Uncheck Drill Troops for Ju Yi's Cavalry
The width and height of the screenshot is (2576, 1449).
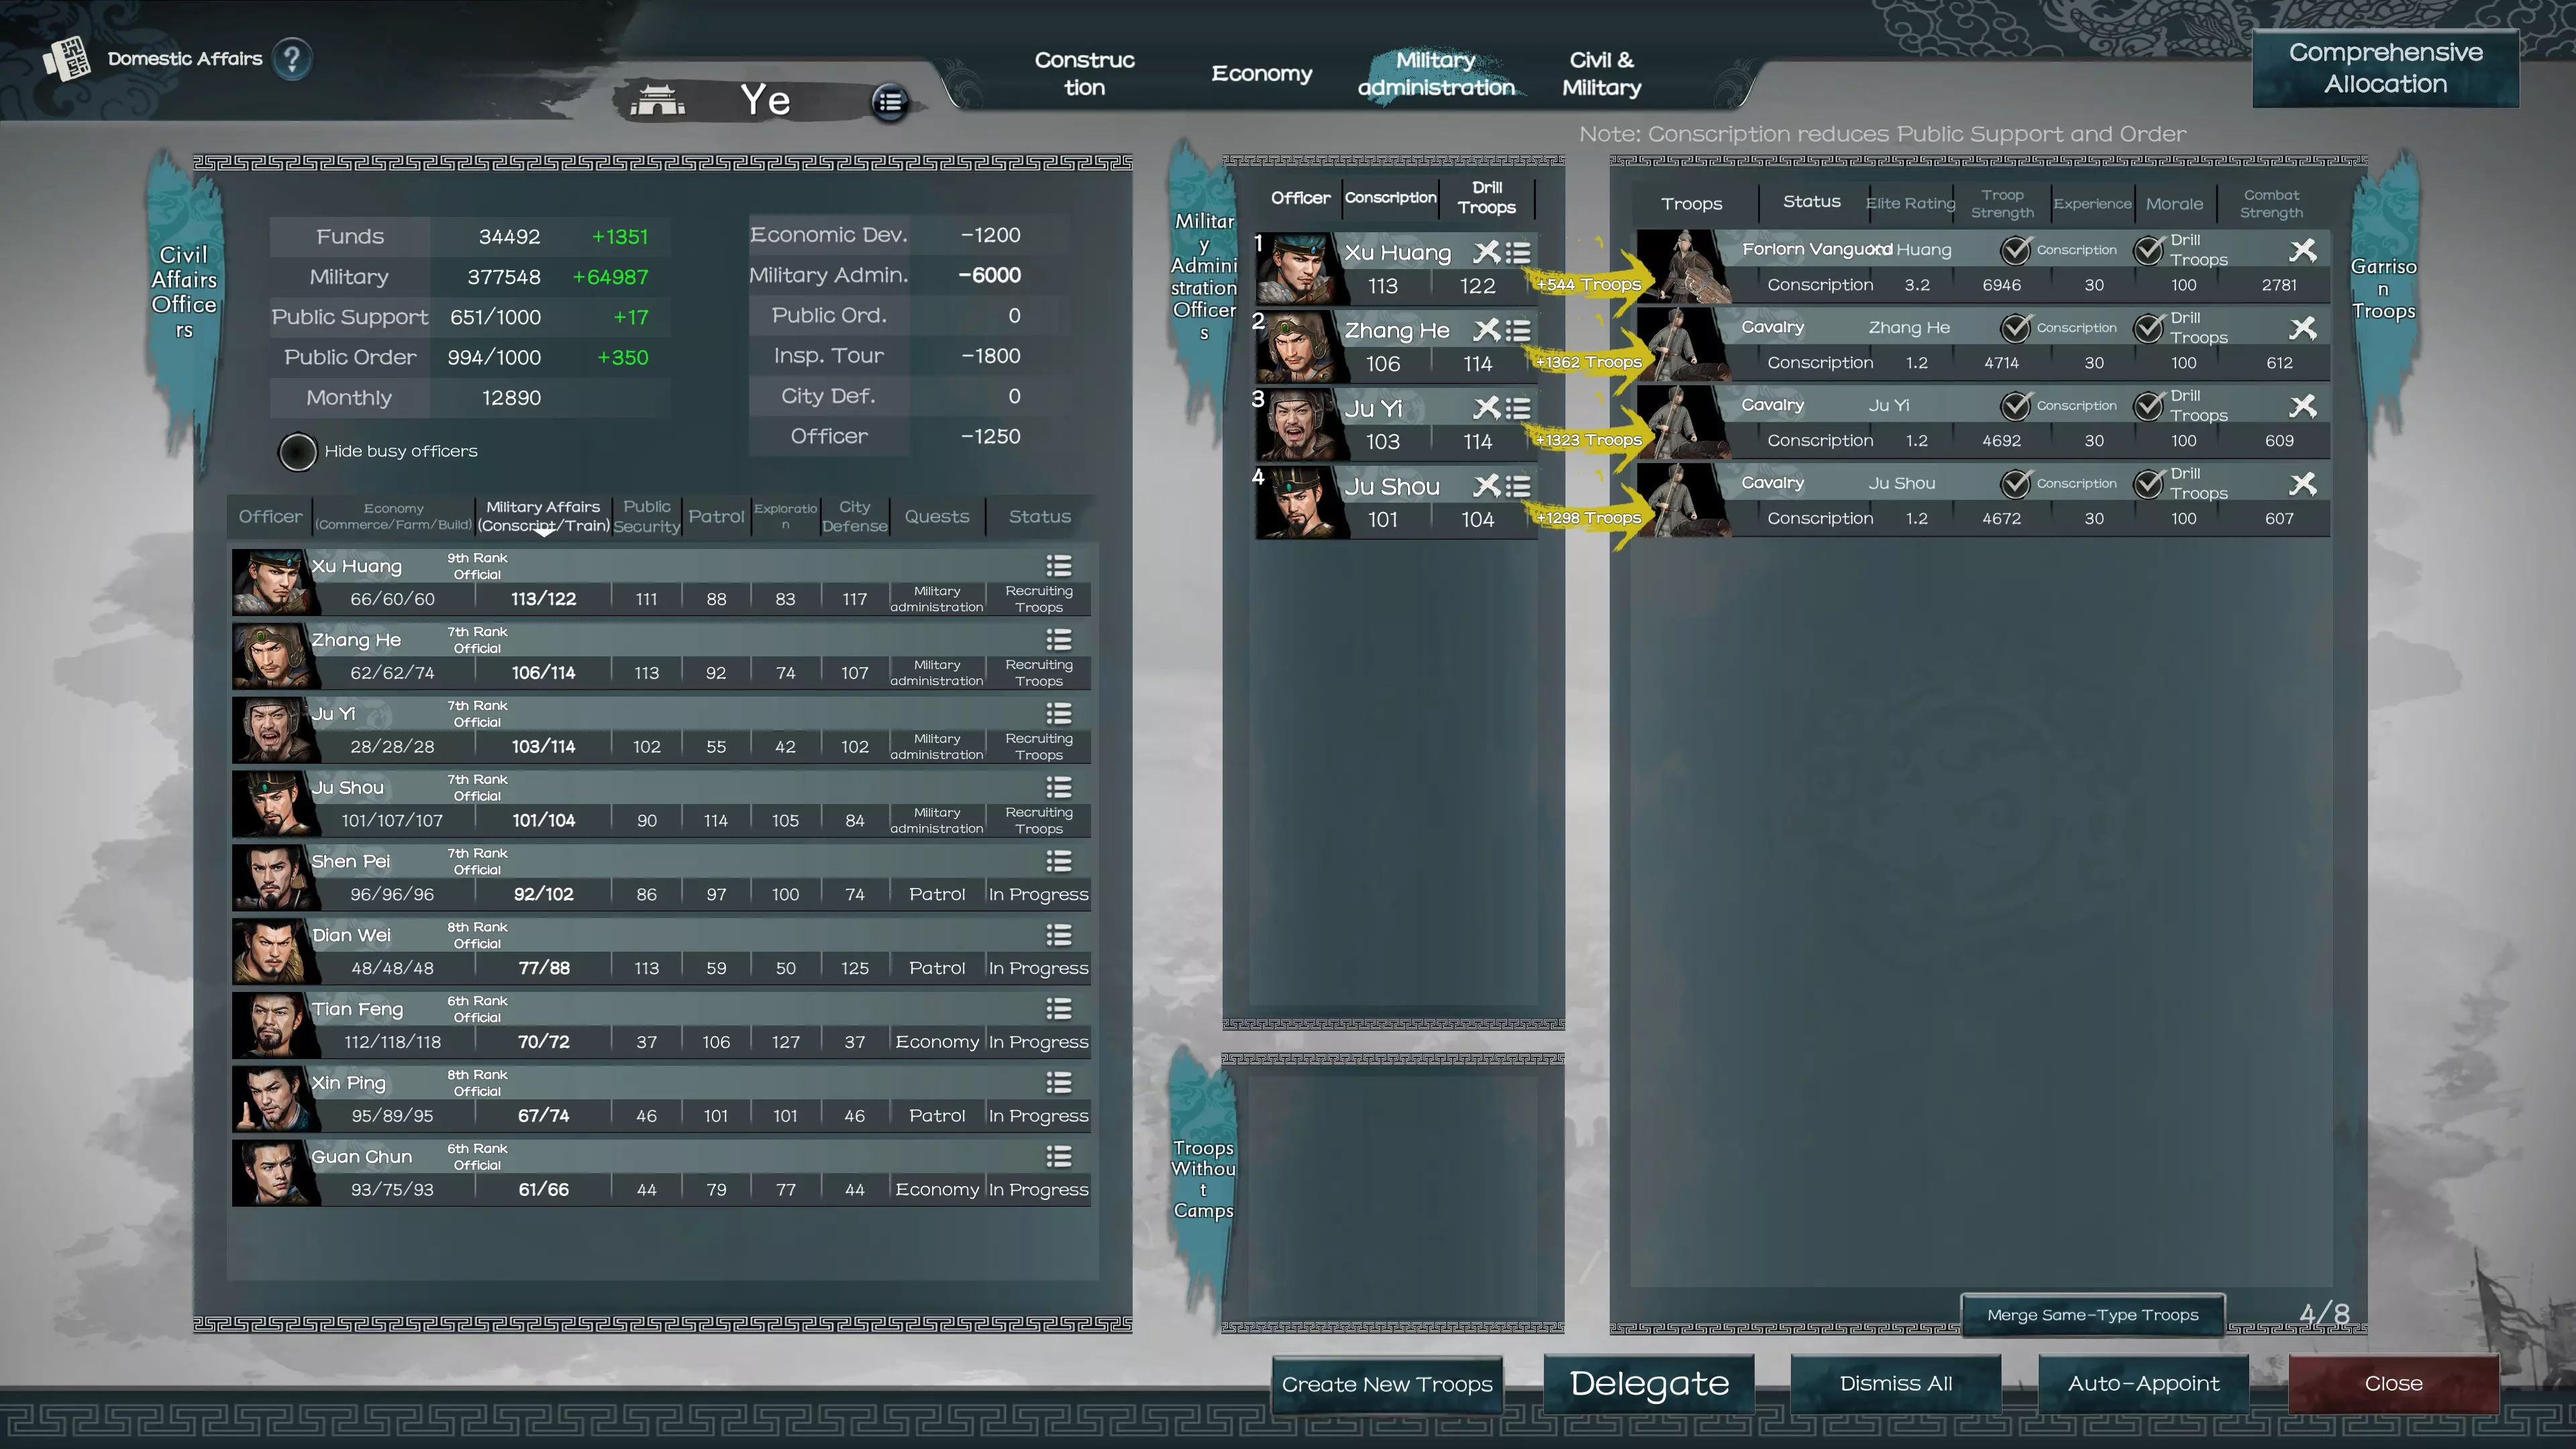(x=2148, y=406)
